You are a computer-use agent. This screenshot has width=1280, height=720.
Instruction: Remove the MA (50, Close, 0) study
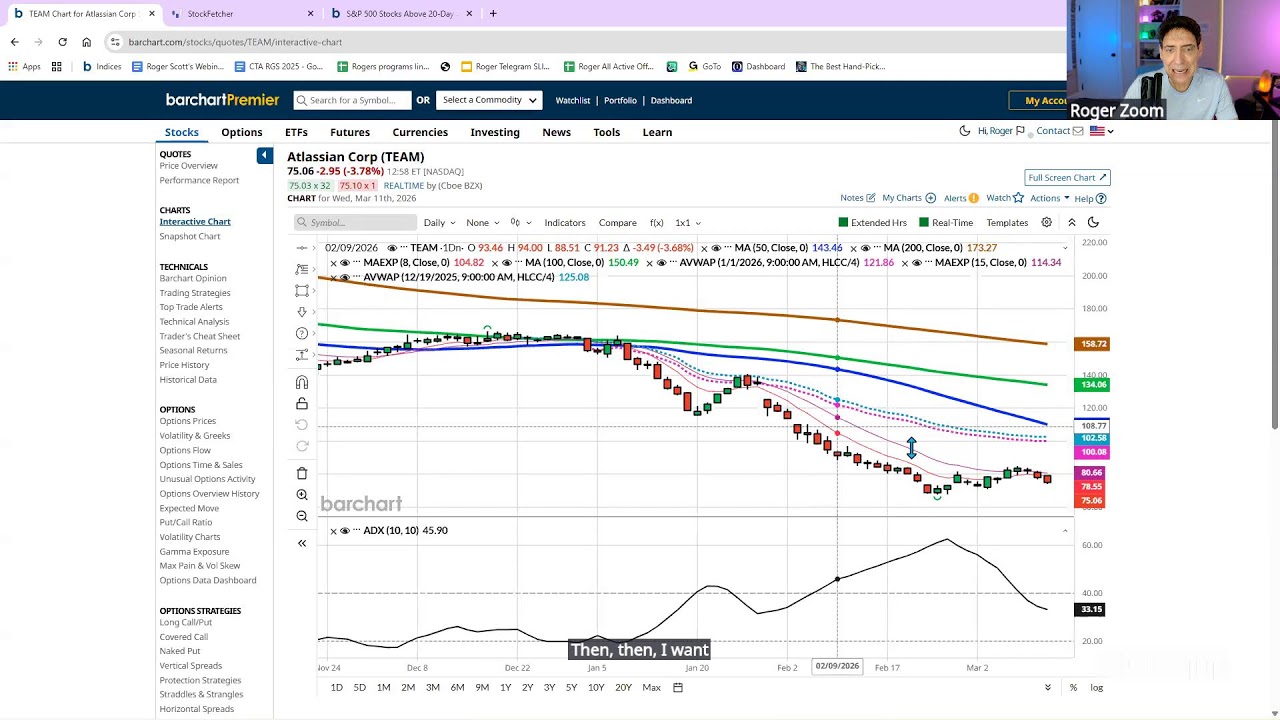click(704, 248)
